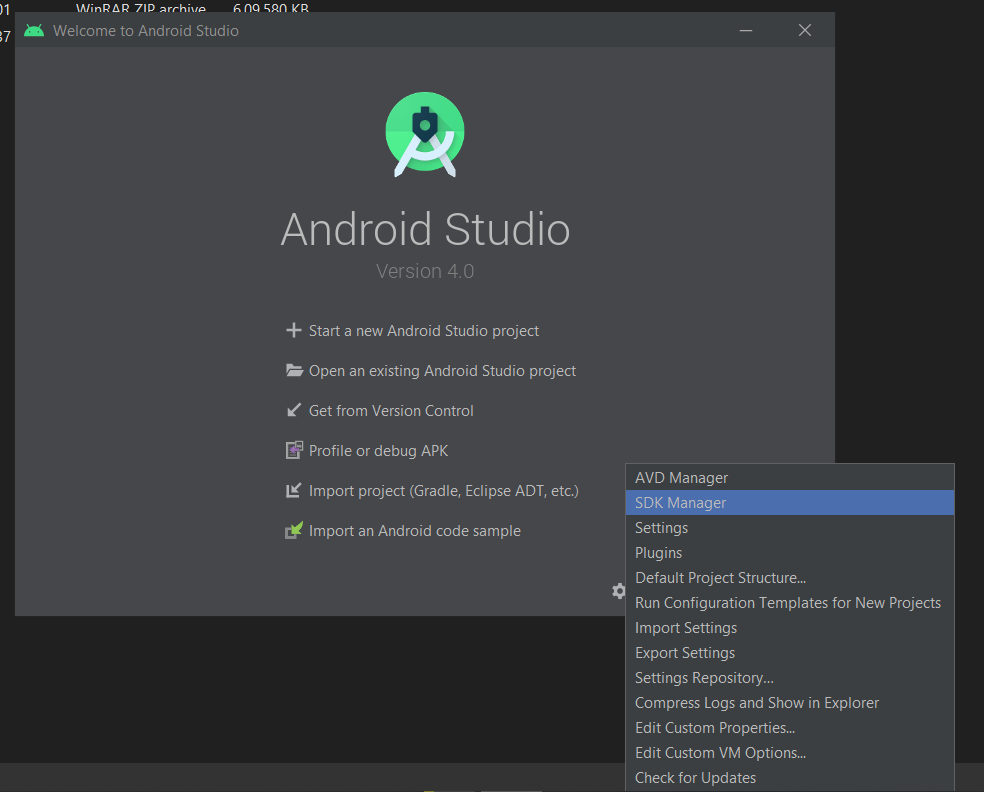Choose Import project (Gradle, Eclipse ADT, etc.)
This screenshot has width=984, height=792.
(x=444, y=491)
